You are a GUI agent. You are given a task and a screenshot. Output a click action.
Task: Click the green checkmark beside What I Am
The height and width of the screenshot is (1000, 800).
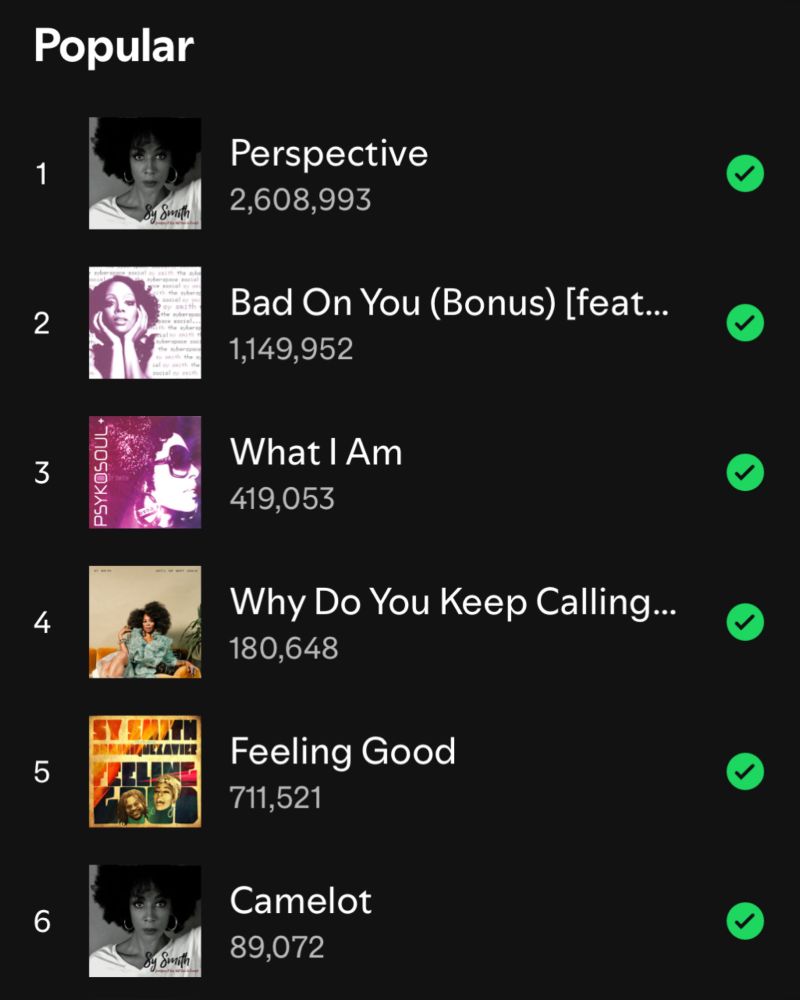tap(745, 473)
